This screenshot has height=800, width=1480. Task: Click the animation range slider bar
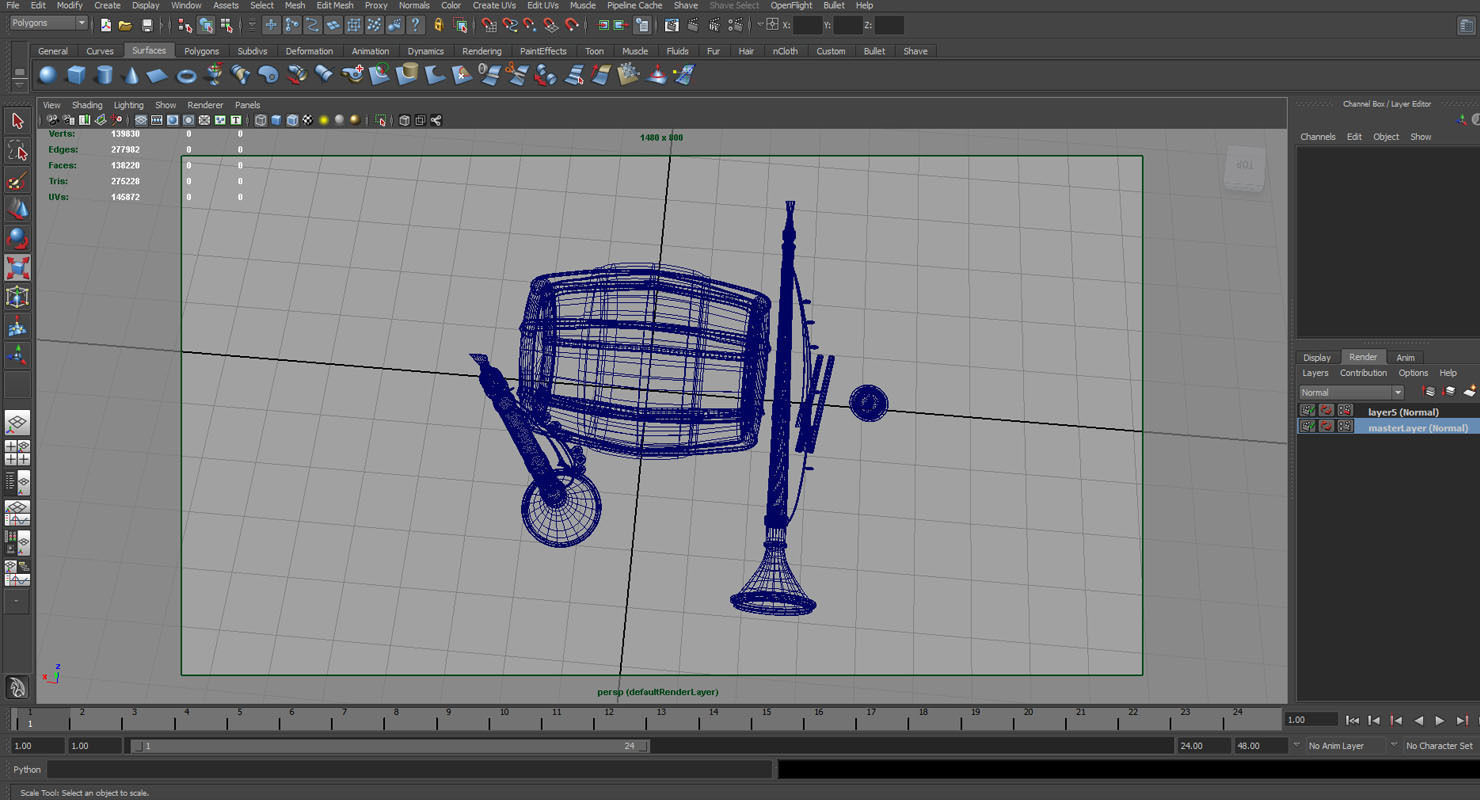click(x=391, y=746)
